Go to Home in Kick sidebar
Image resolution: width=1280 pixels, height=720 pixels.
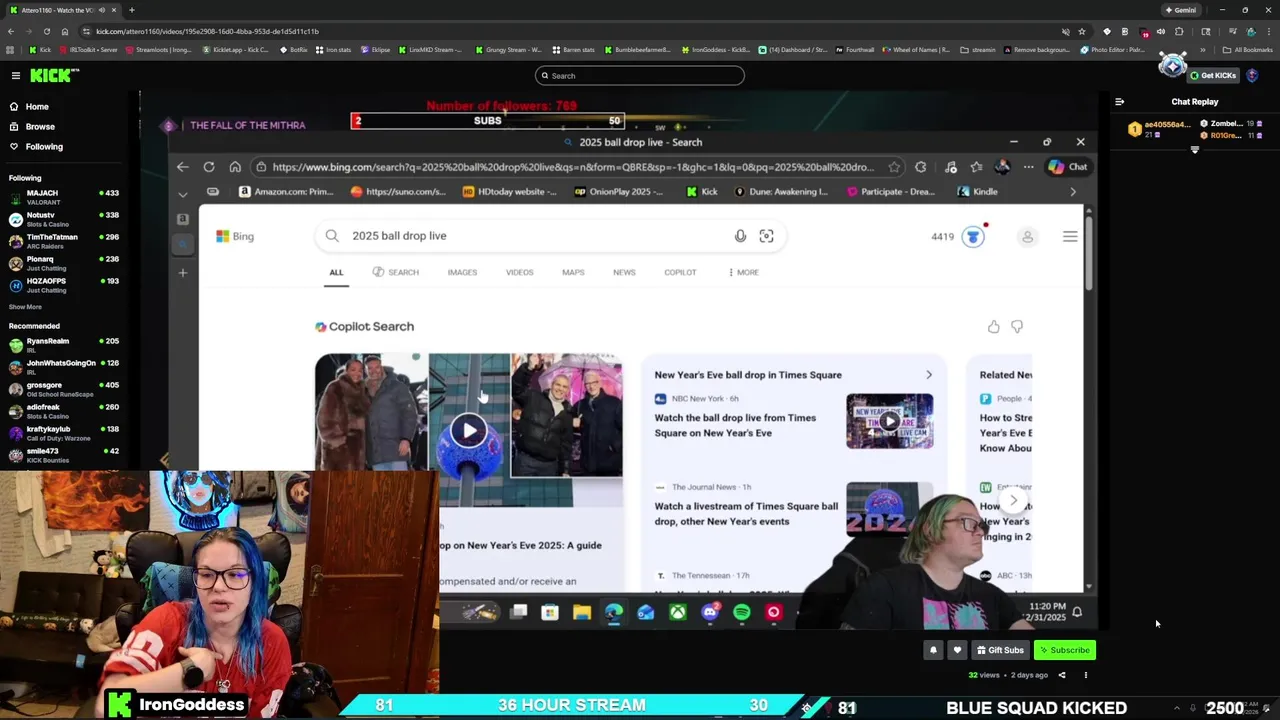pos(37,107)
